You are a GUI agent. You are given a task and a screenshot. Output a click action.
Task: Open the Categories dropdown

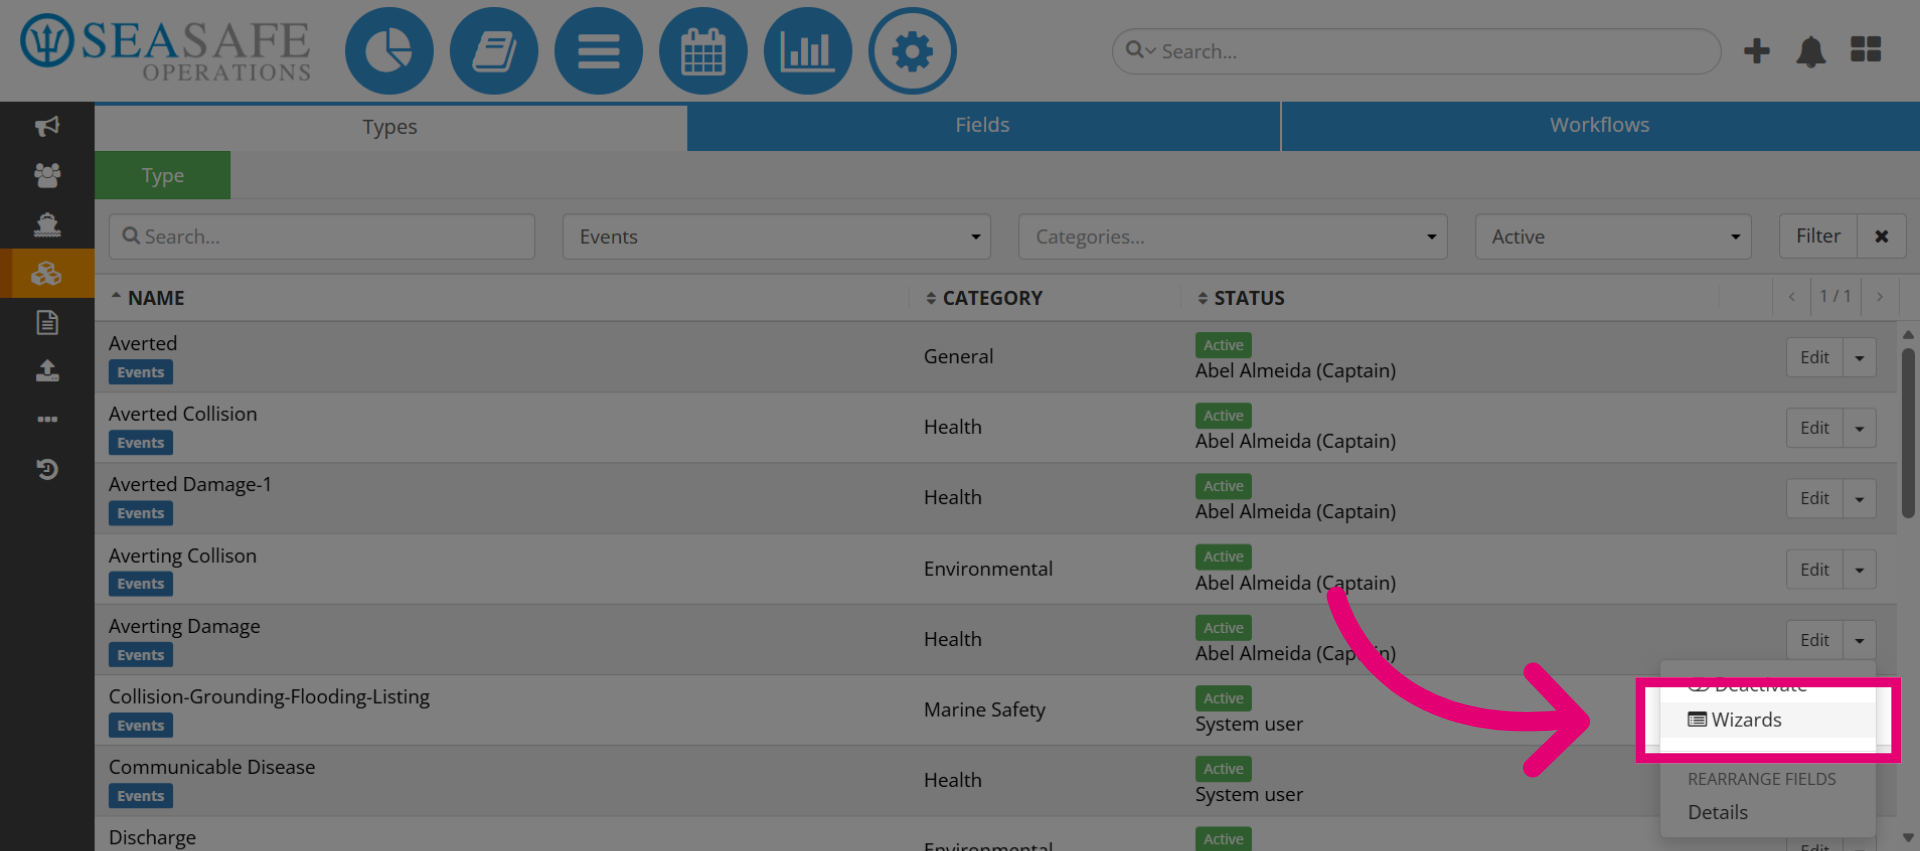[1233, 237]
